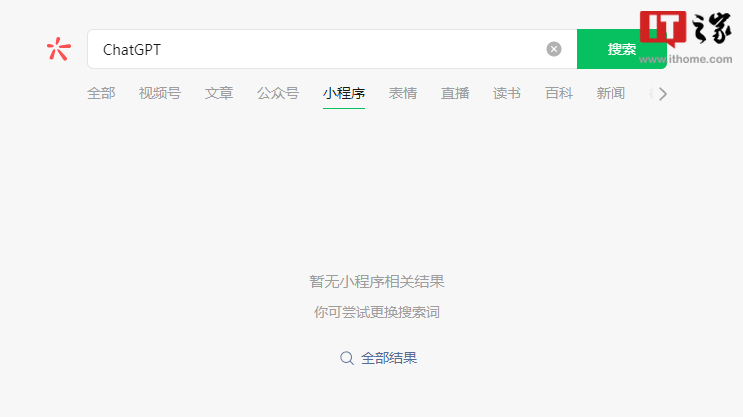Click the 你可尝试更换搜索词 hint text
The height and width of the screenshot is (417, 743).
[377, 312]
